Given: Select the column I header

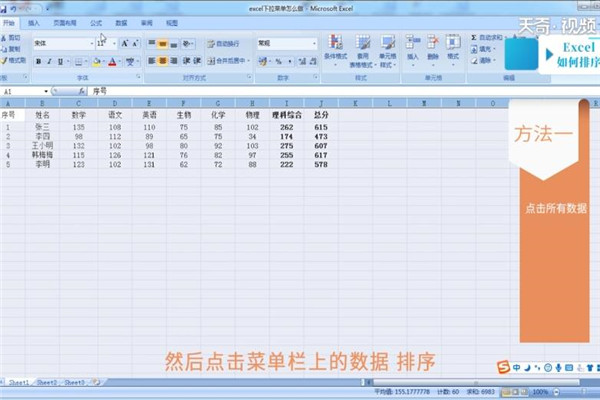Looking at the screenshot, I should (x=287, y=103).
